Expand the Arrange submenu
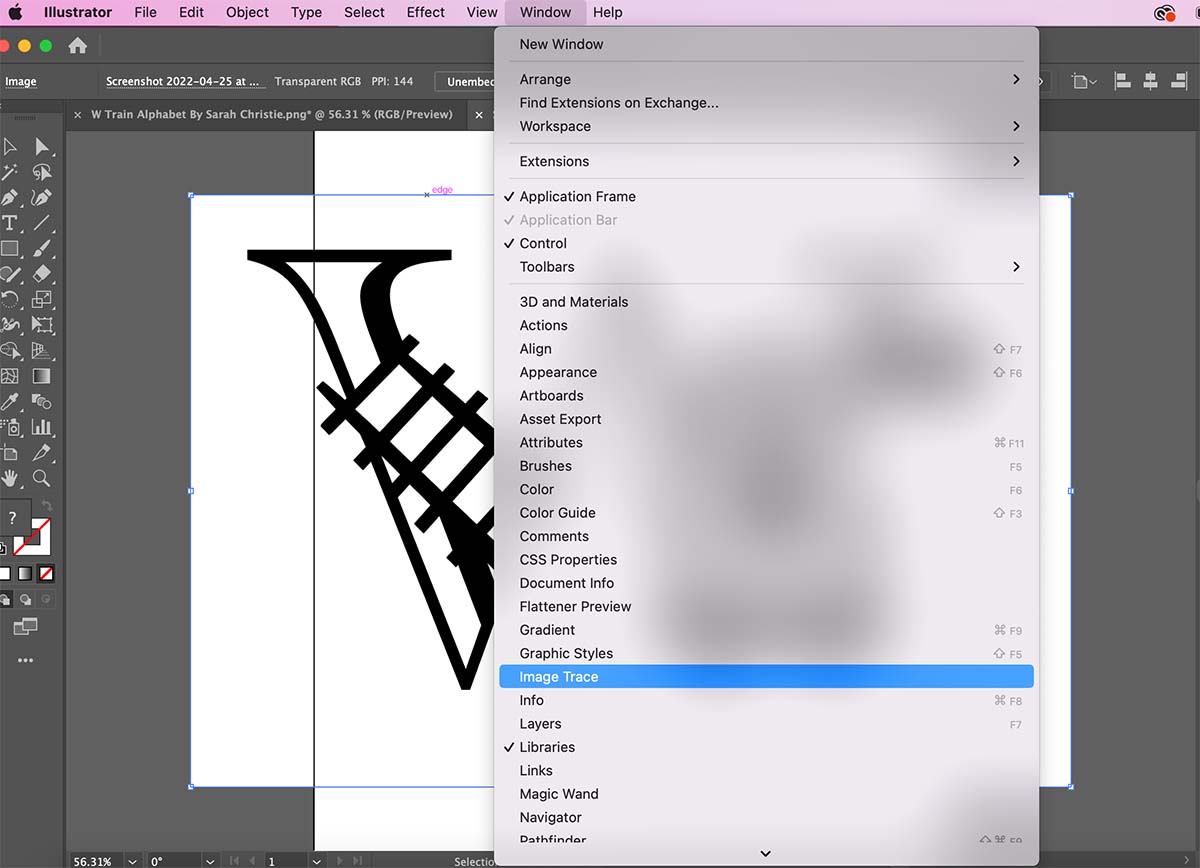The width and height of the screenshot is (1200, 868). (x=768, y=79)
